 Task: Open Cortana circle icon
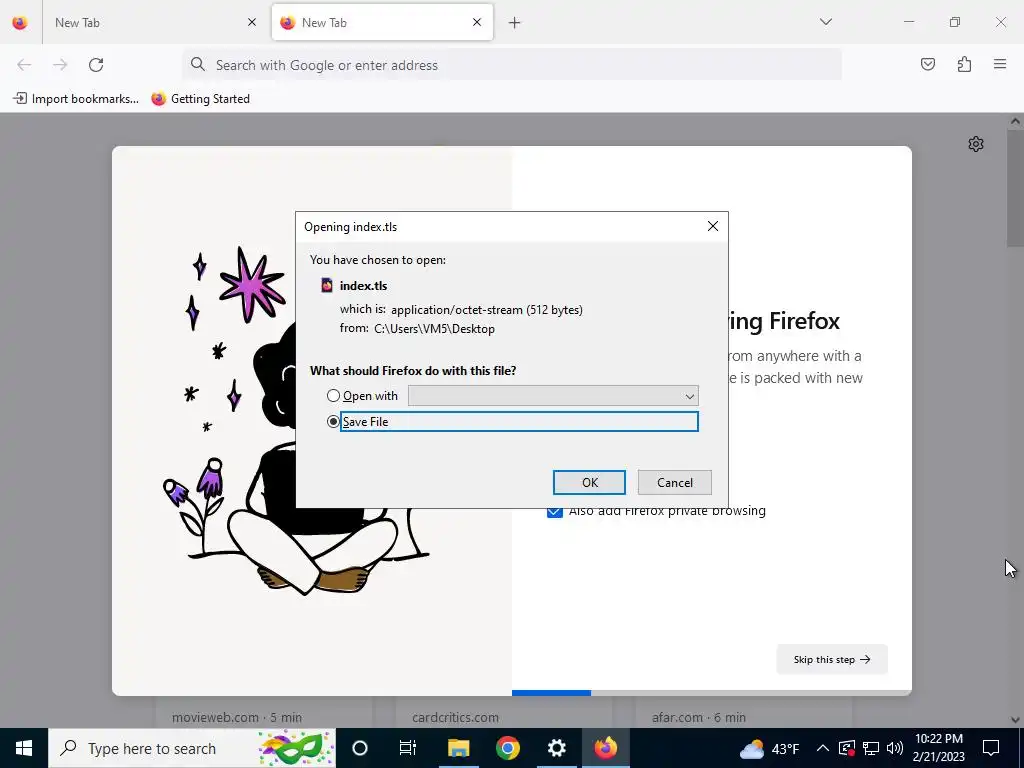click(360, 748)
